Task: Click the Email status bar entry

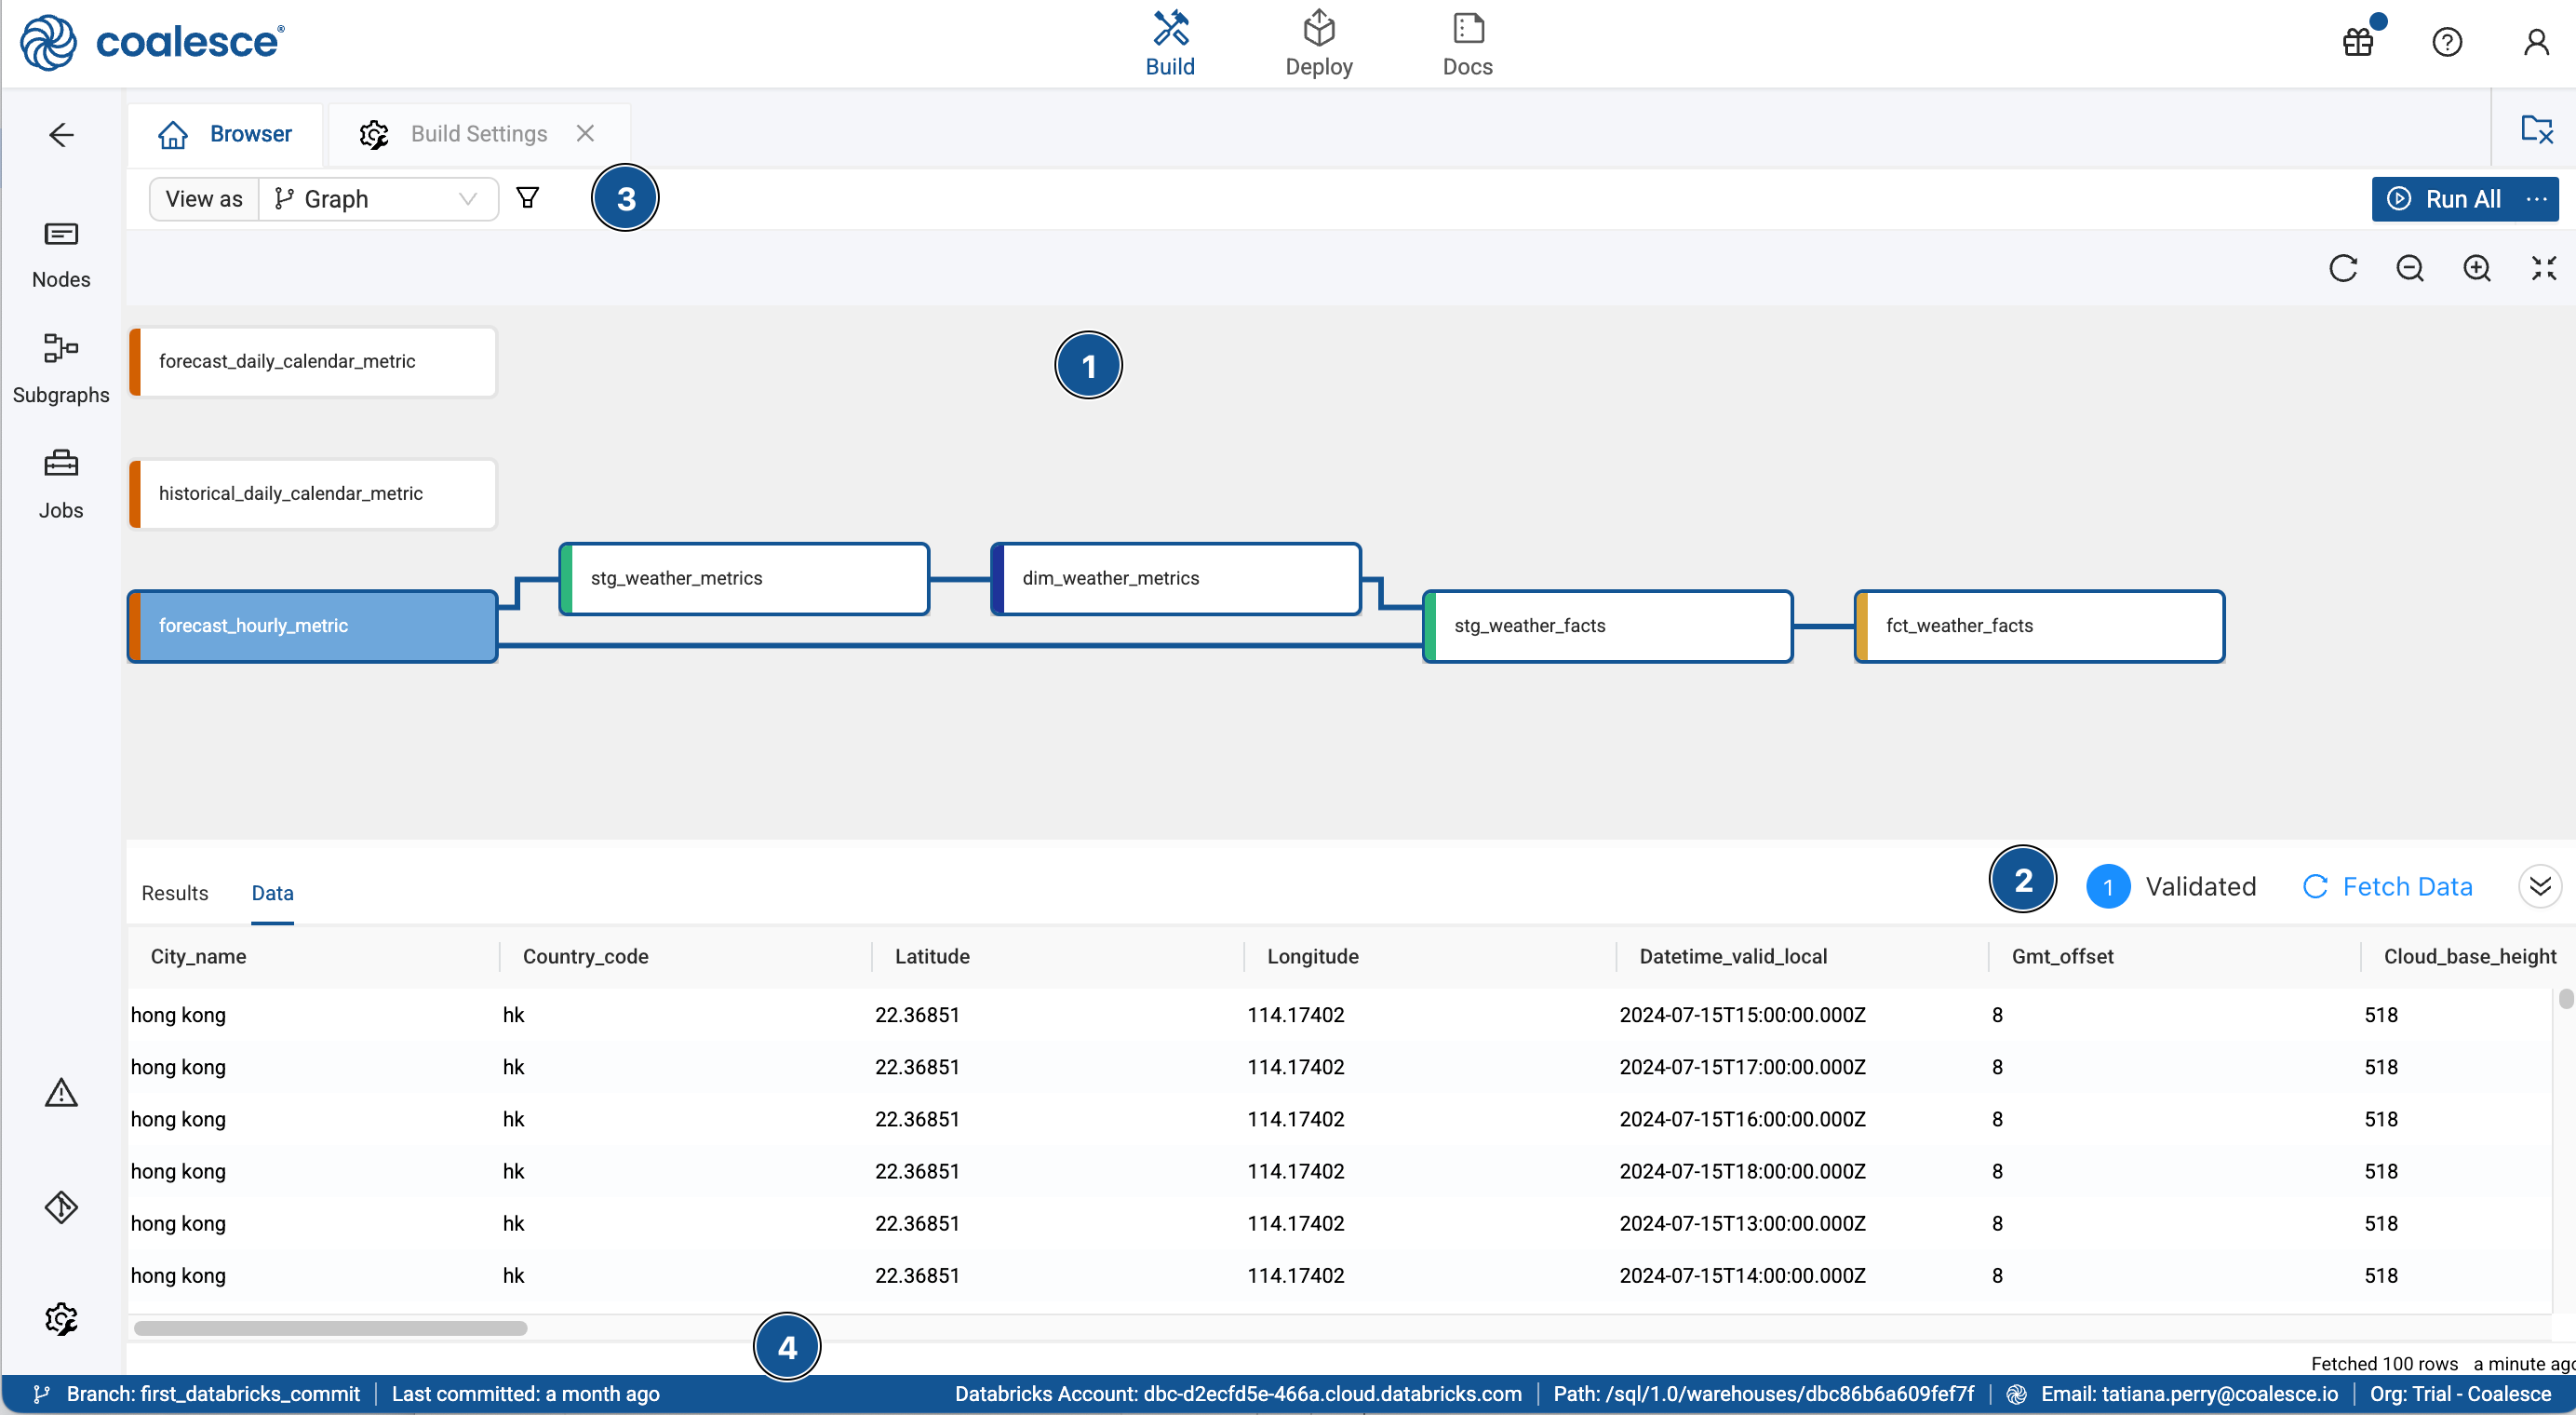Action: tap(2189, 1394)
